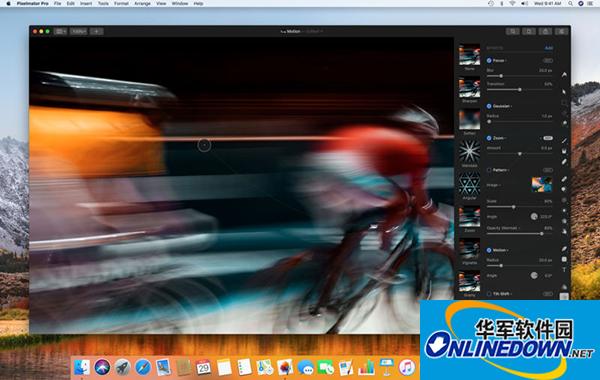The height and width of the screenshot is (380, 600).
Task: Select the paint bucket fill tool
Action: click(564, 151)
